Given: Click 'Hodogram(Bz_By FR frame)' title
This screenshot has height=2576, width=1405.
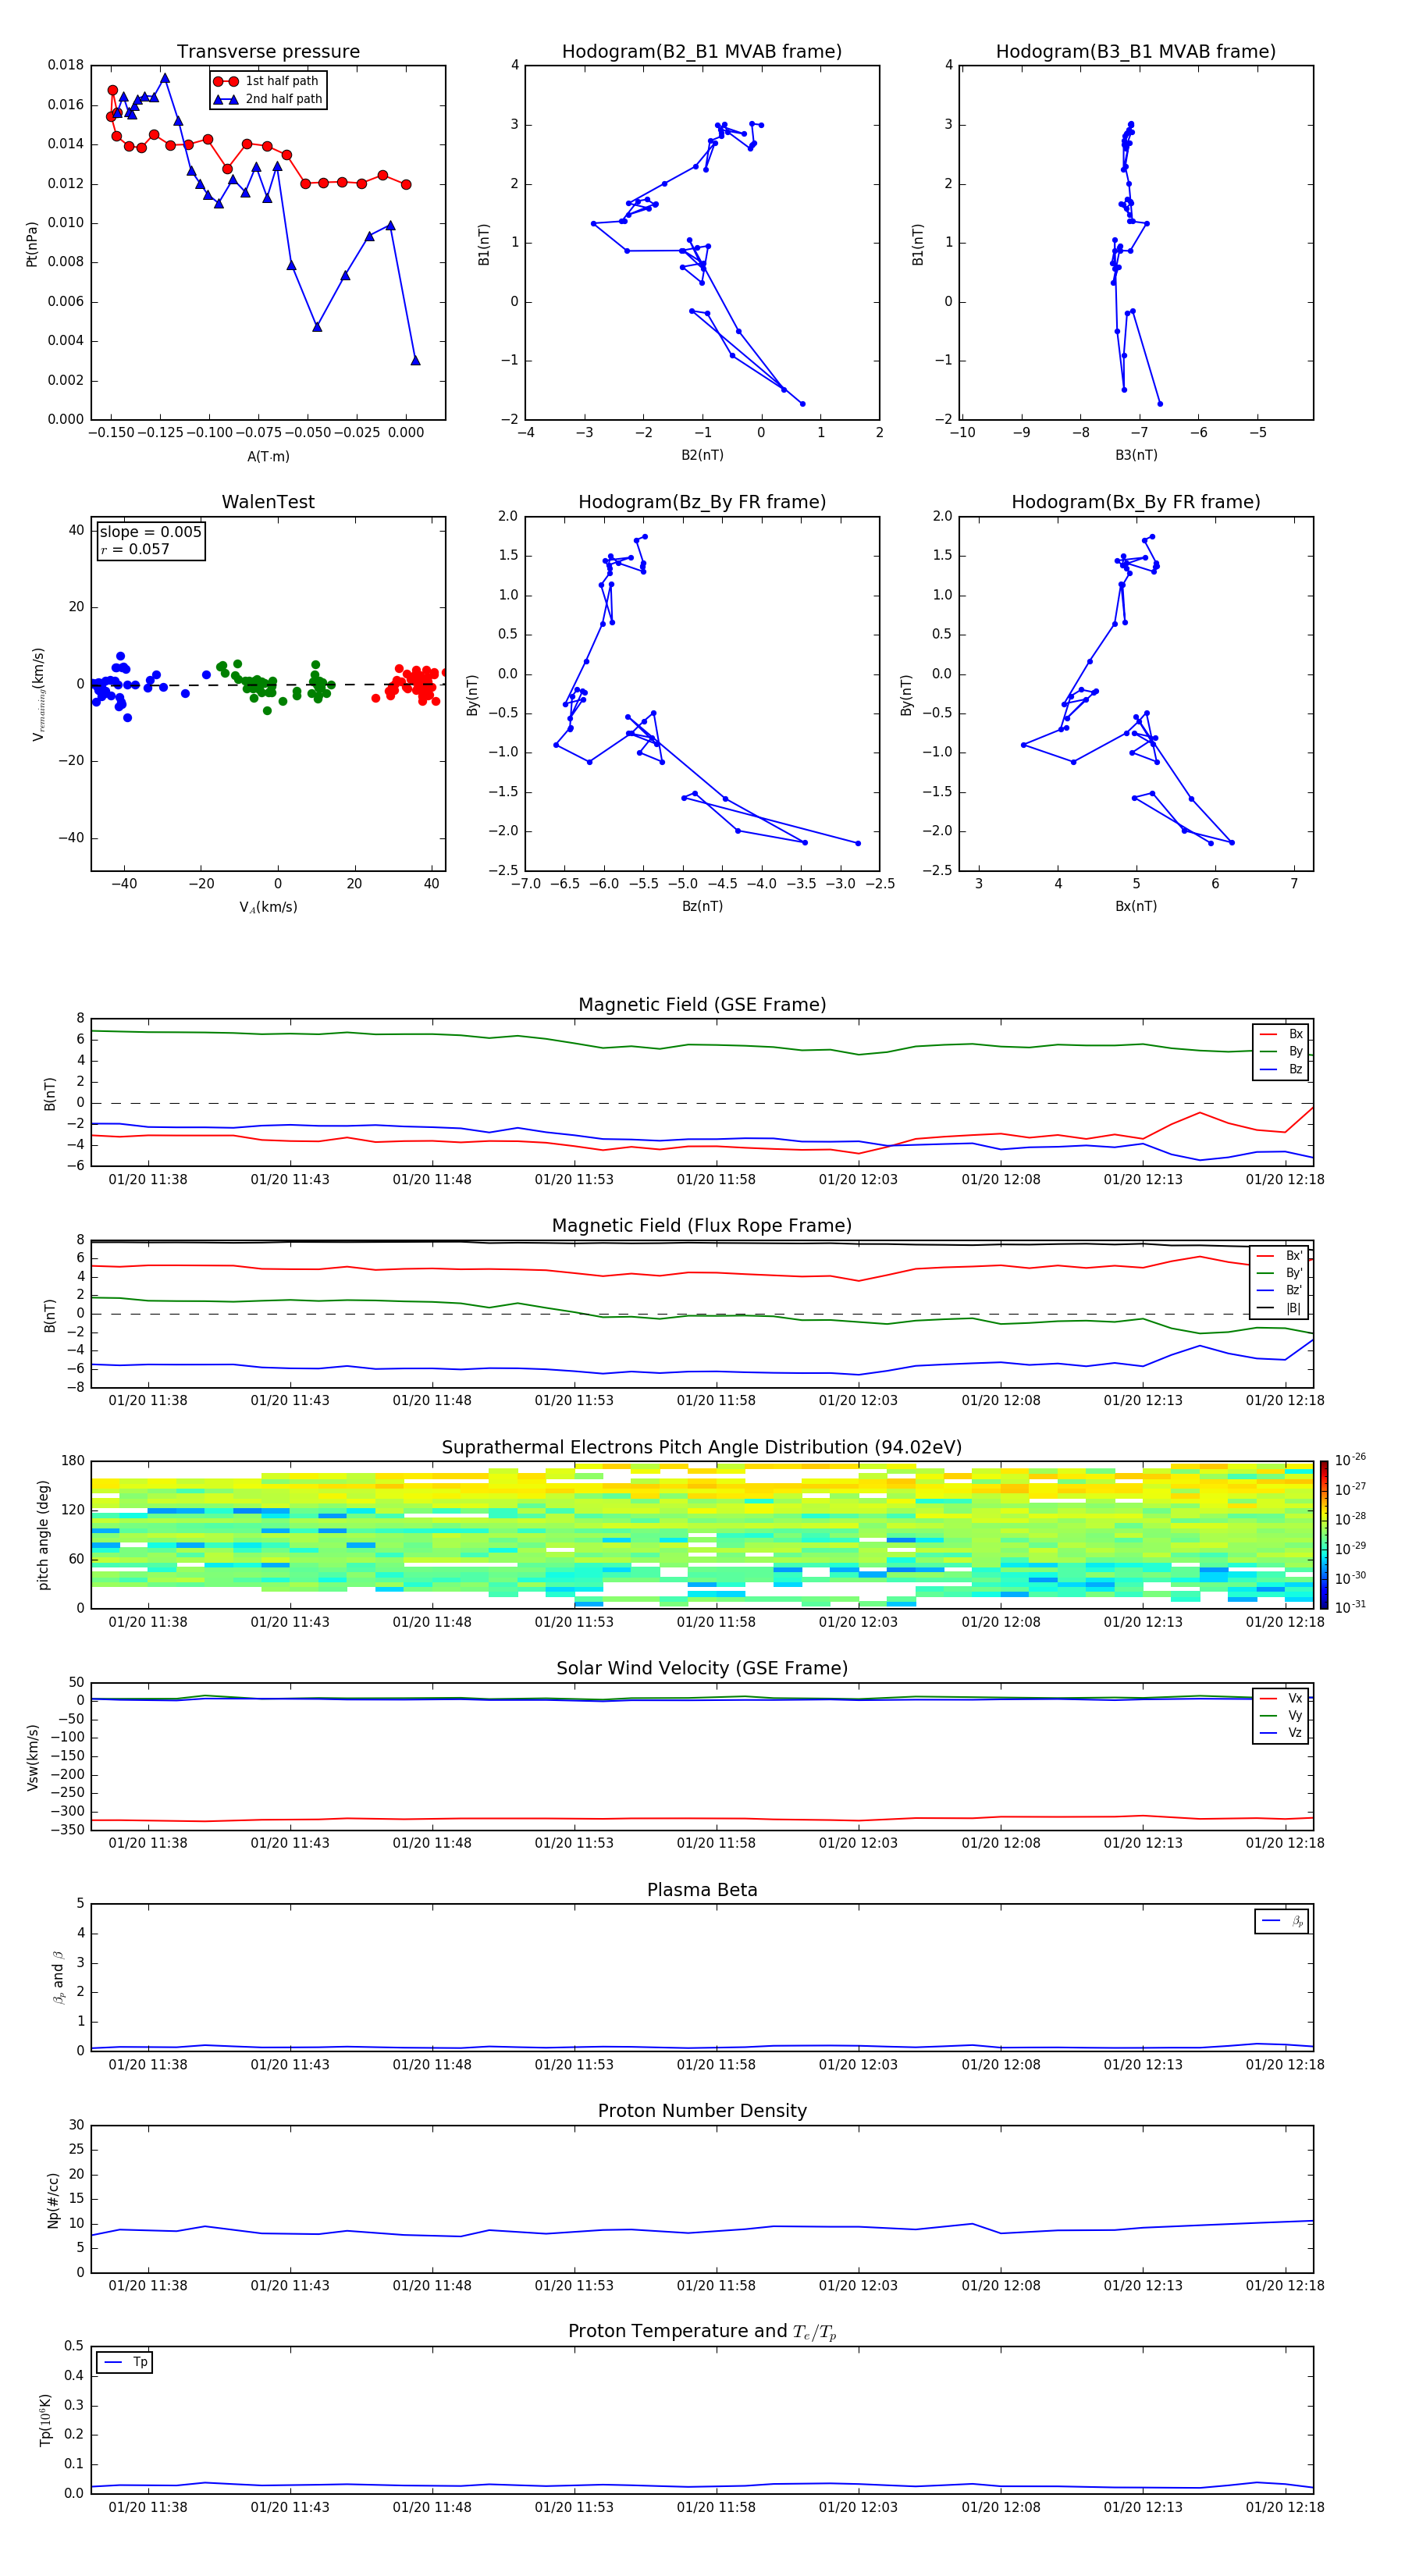Looking at the screenshot, I should pos(702,502).
